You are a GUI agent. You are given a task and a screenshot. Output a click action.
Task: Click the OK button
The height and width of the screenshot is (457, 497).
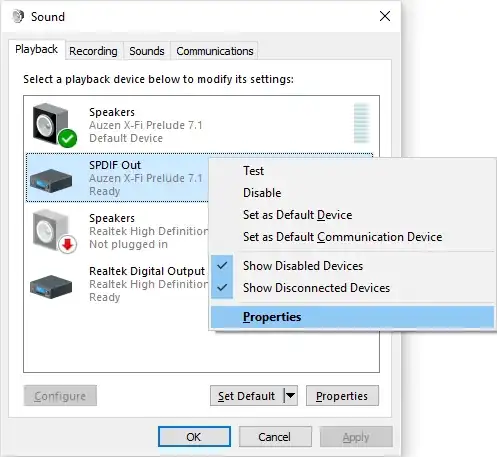194,437
